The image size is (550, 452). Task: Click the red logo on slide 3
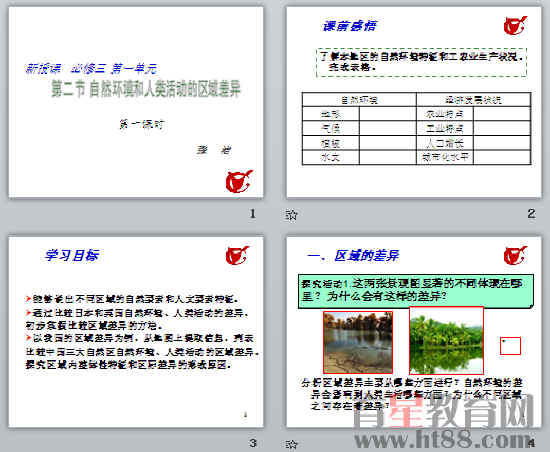click(237, 255)
